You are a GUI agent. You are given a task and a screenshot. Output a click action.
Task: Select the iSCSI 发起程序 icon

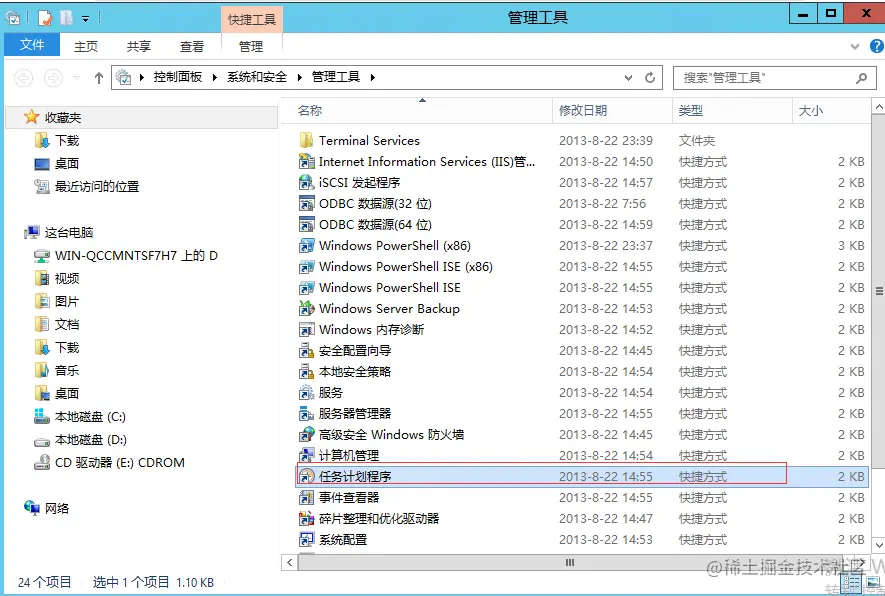[306, 183]
